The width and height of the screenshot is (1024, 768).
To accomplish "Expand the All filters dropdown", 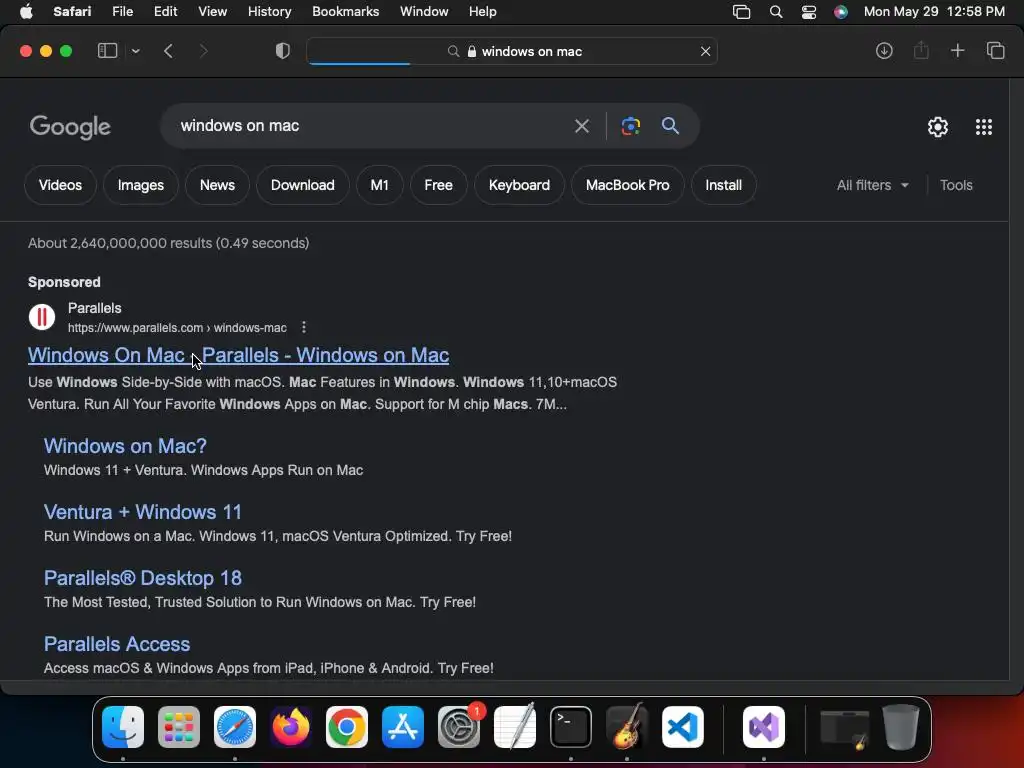I will pos(872,185).
